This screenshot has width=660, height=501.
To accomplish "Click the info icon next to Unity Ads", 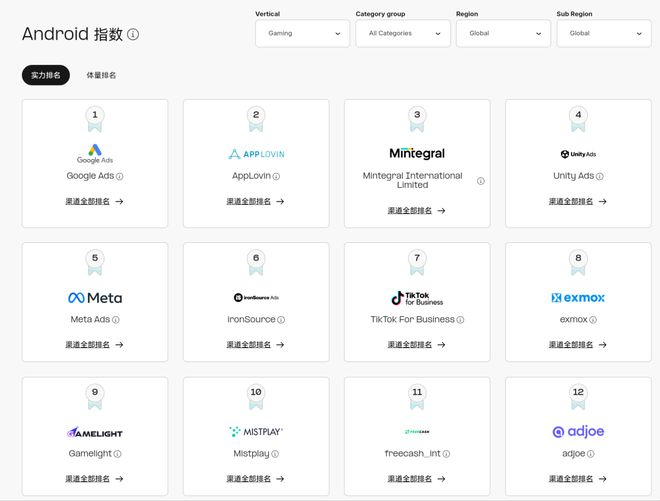I will click(x=600, y=176).
